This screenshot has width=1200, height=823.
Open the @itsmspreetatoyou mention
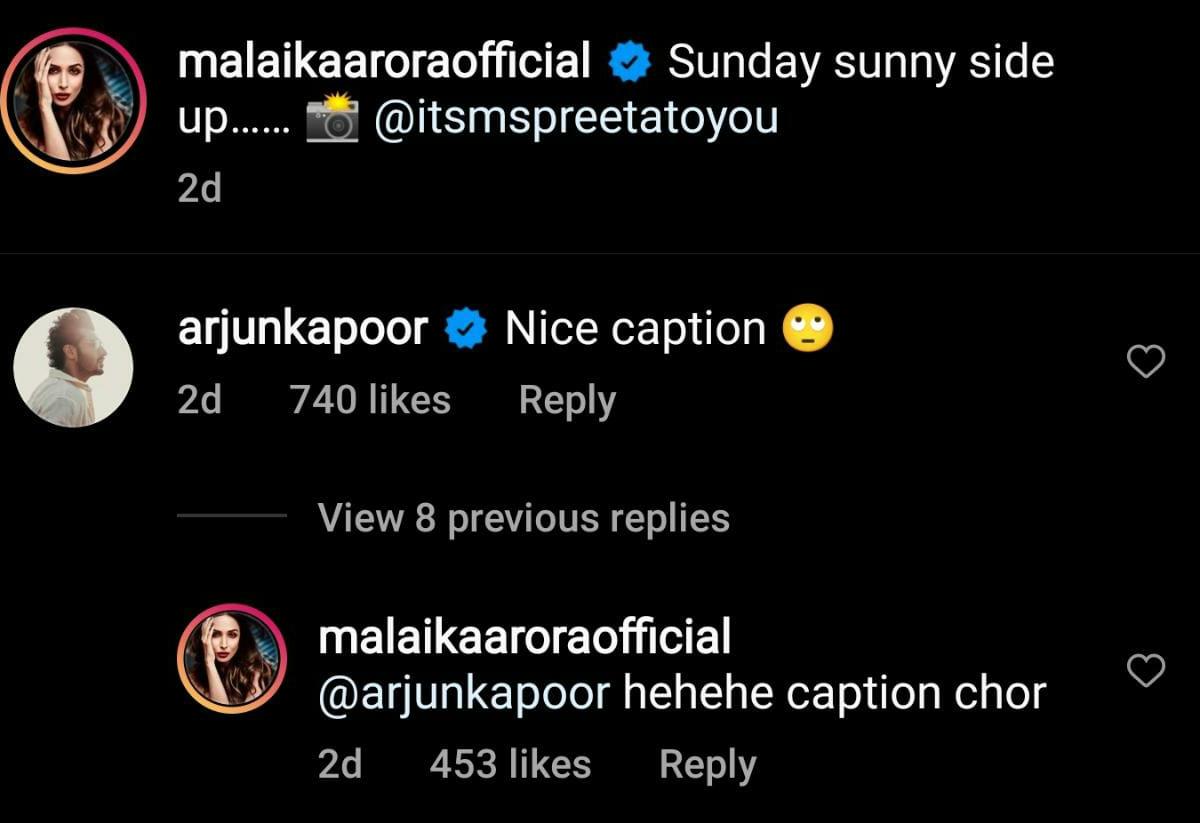click(x=576, y=120)
